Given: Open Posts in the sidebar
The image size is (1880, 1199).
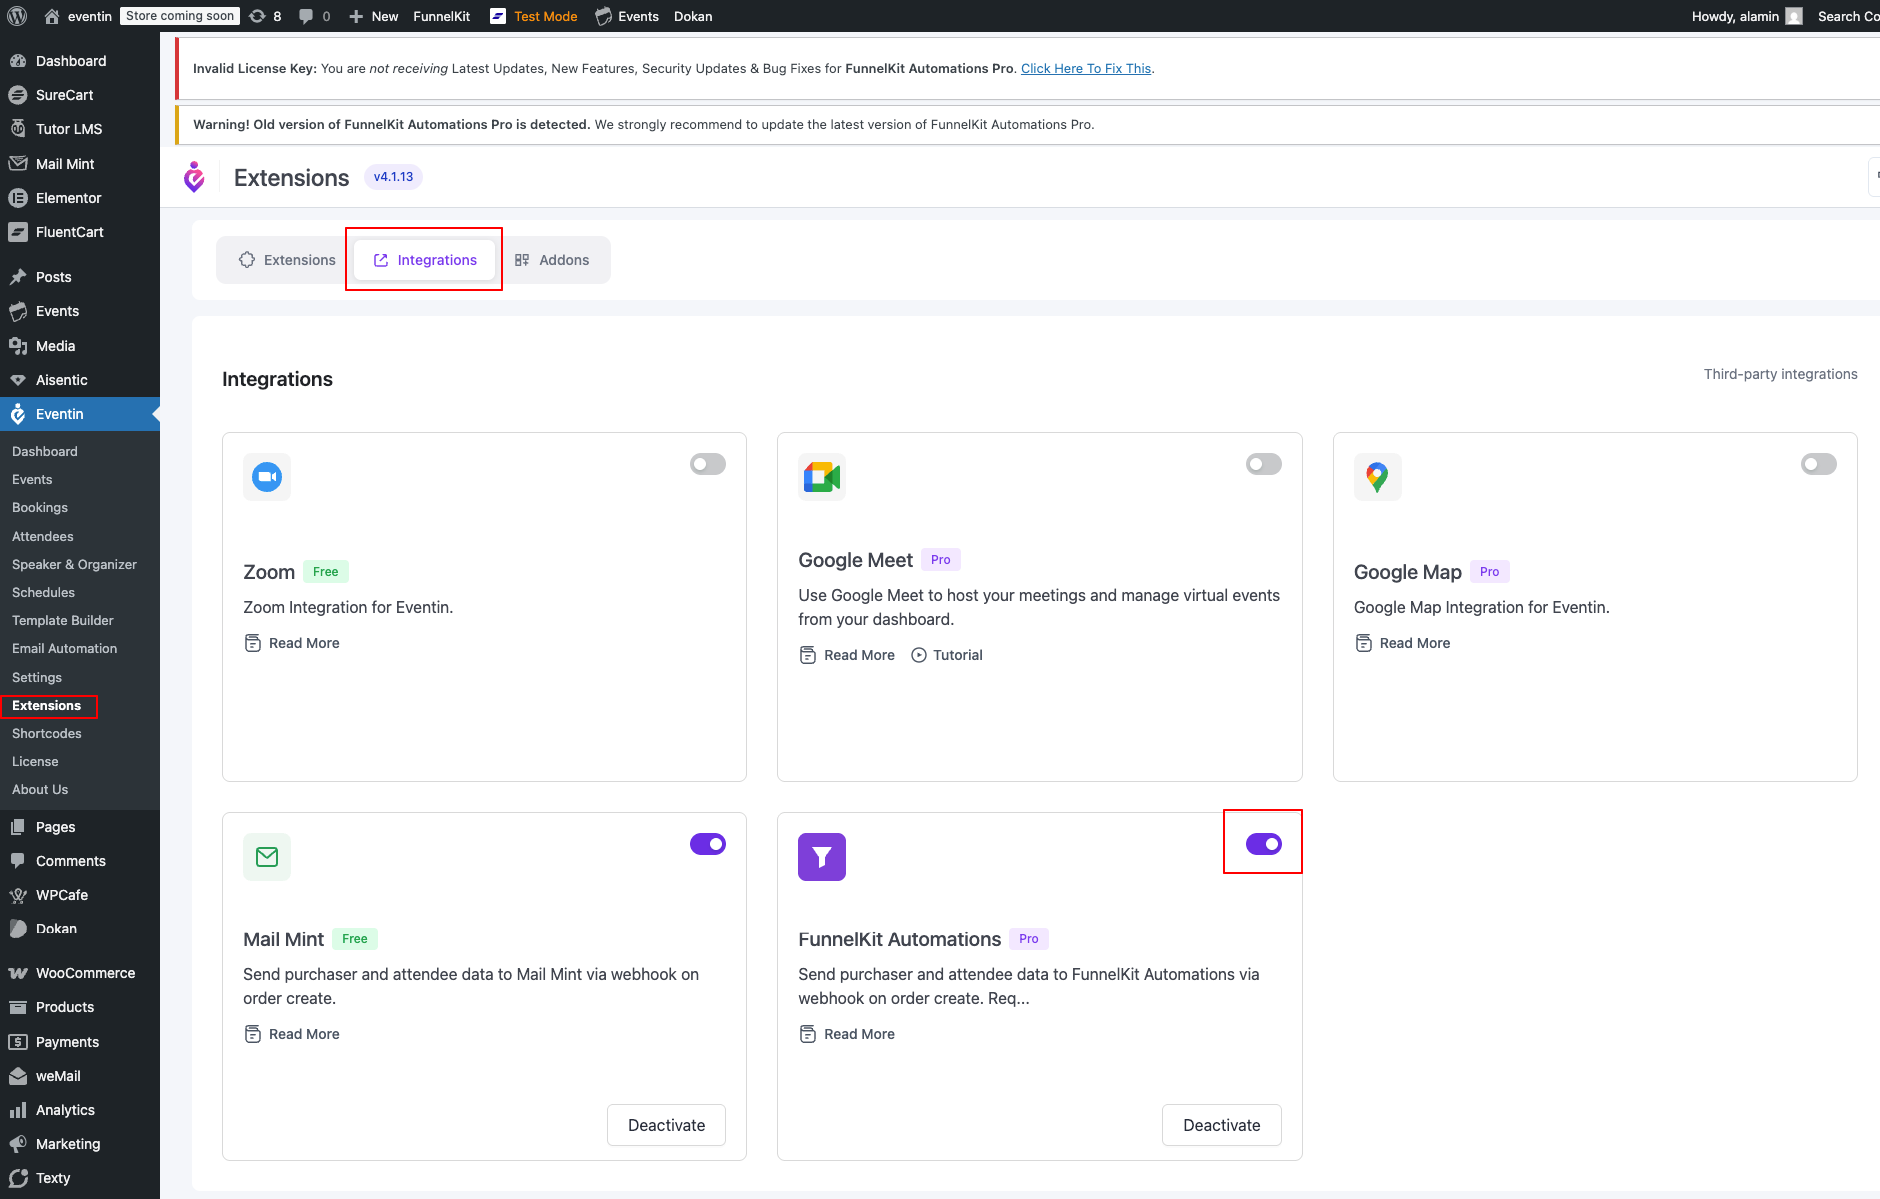Looking at the screenshot, I should point(80,277).
